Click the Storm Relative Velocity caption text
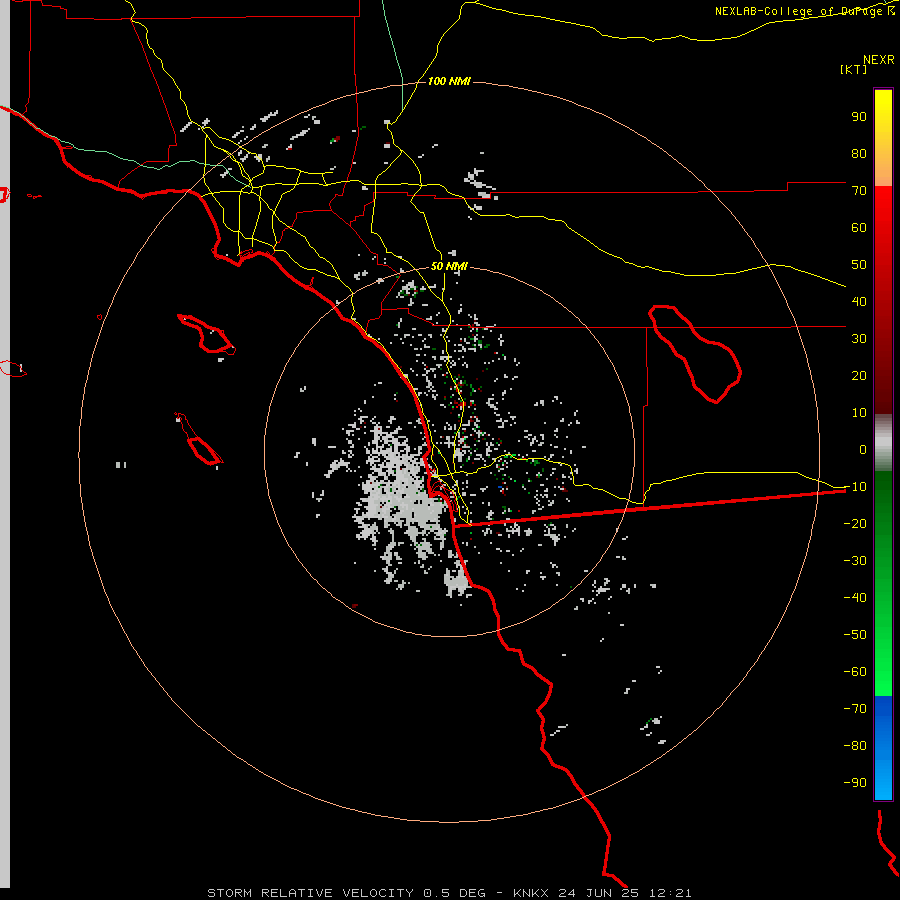 pyautogui.click(x=449, y=893)
